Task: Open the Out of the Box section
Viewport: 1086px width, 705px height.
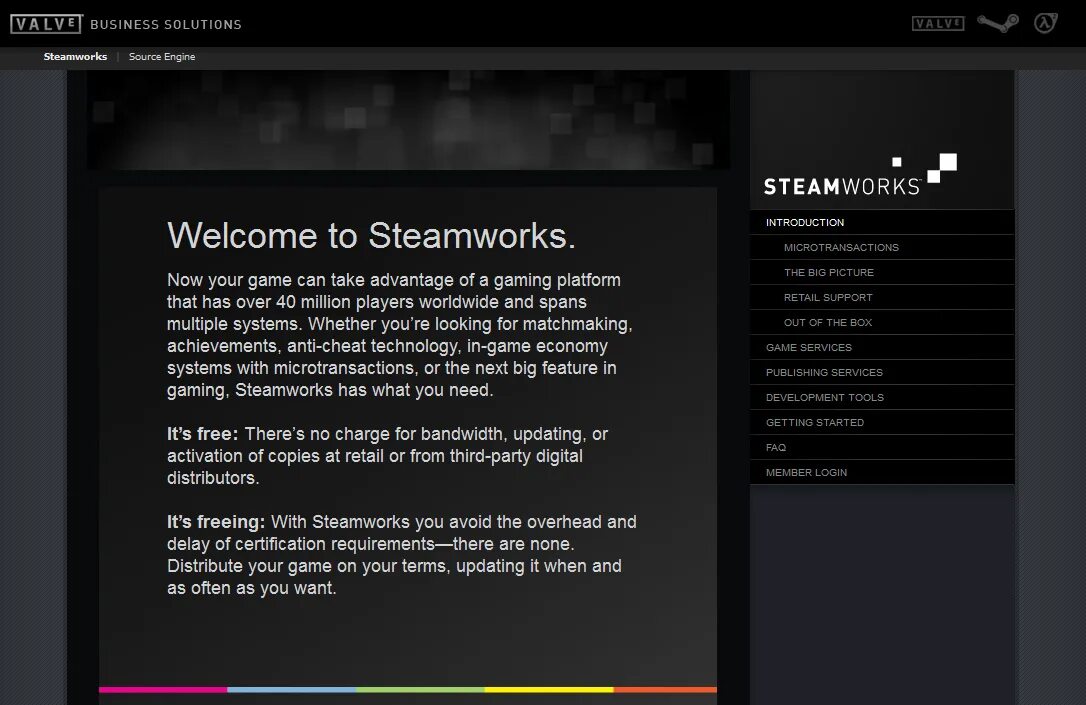Action: (x=882, y=322)
